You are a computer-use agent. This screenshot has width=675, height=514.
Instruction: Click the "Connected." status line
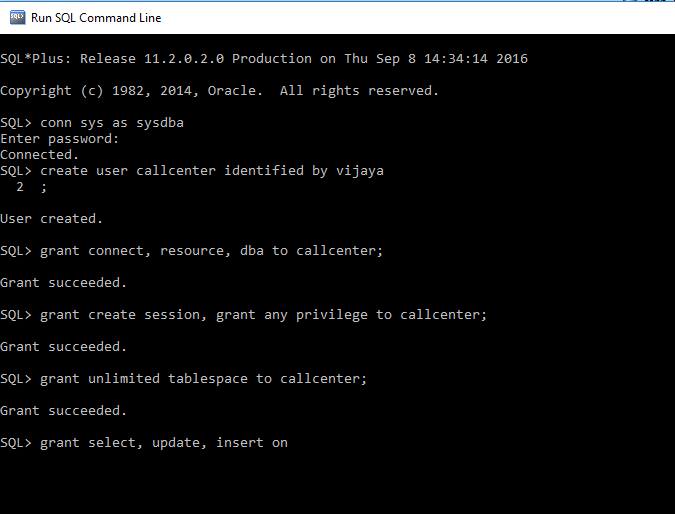[x=39, y=155]
